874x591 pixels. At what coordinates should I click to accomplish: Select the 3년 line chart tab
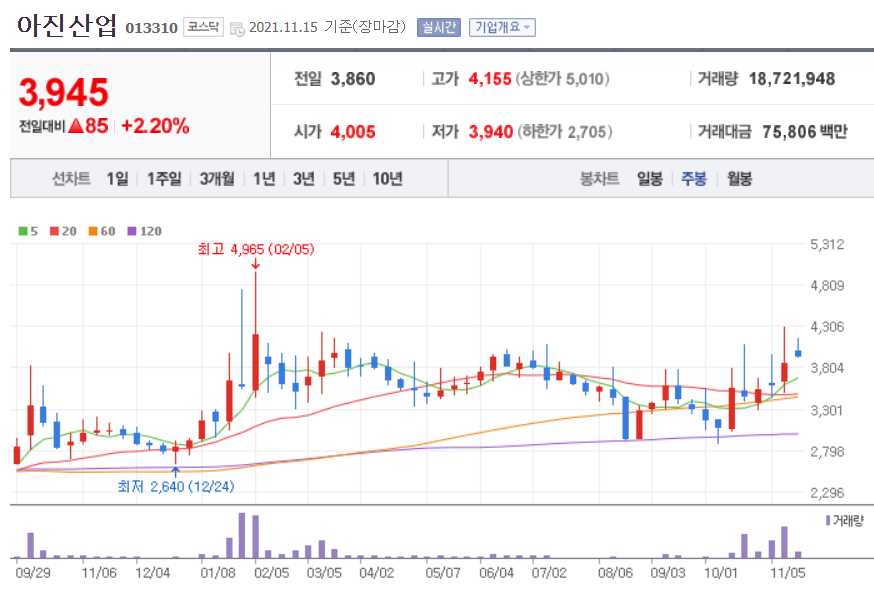[304, 179]
